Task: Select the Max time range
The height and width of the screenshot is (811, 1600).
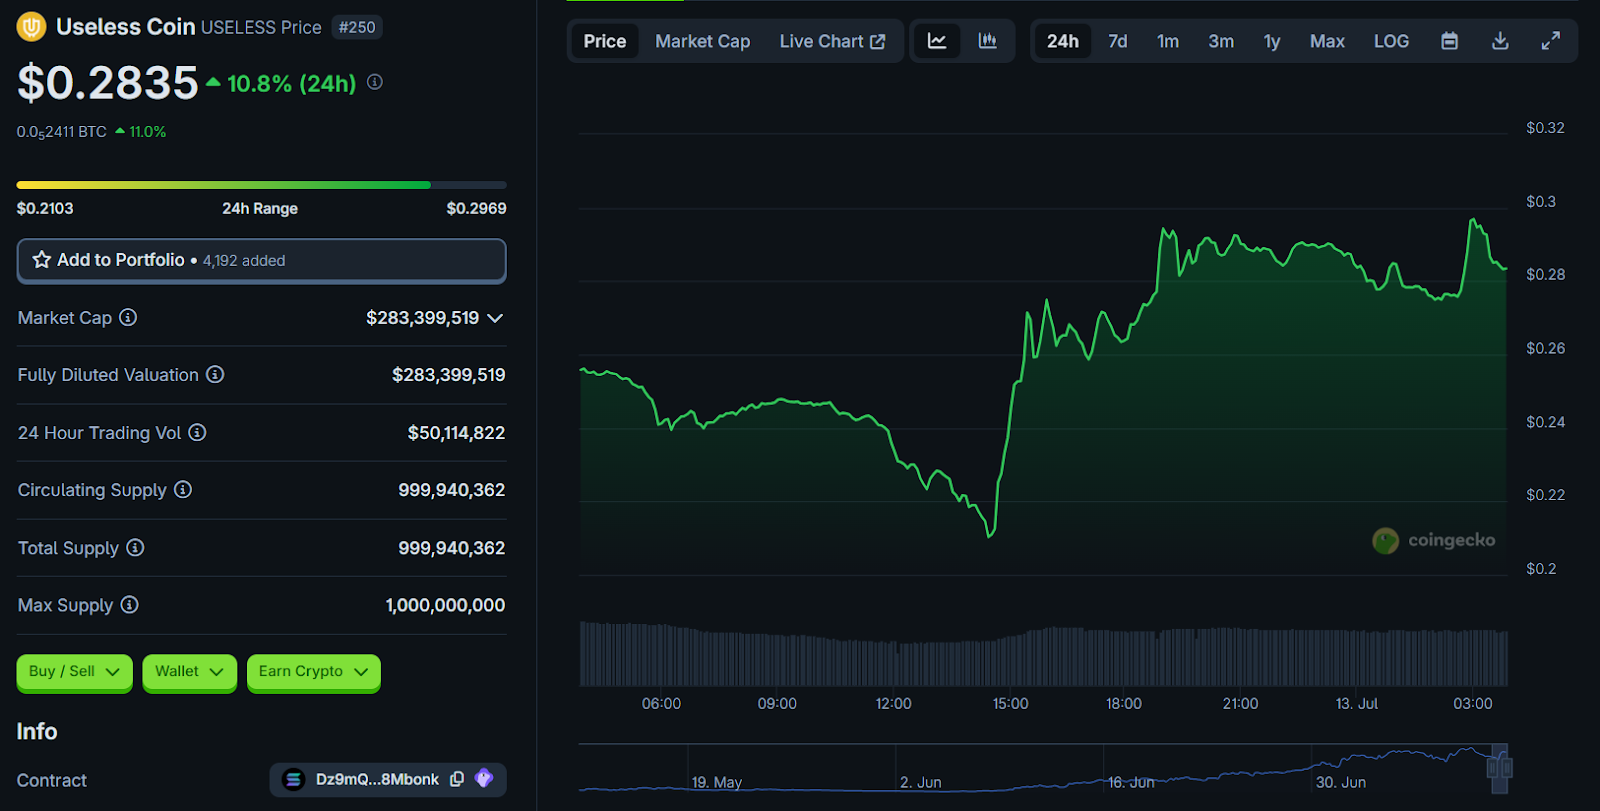Action: (1327, 41)
